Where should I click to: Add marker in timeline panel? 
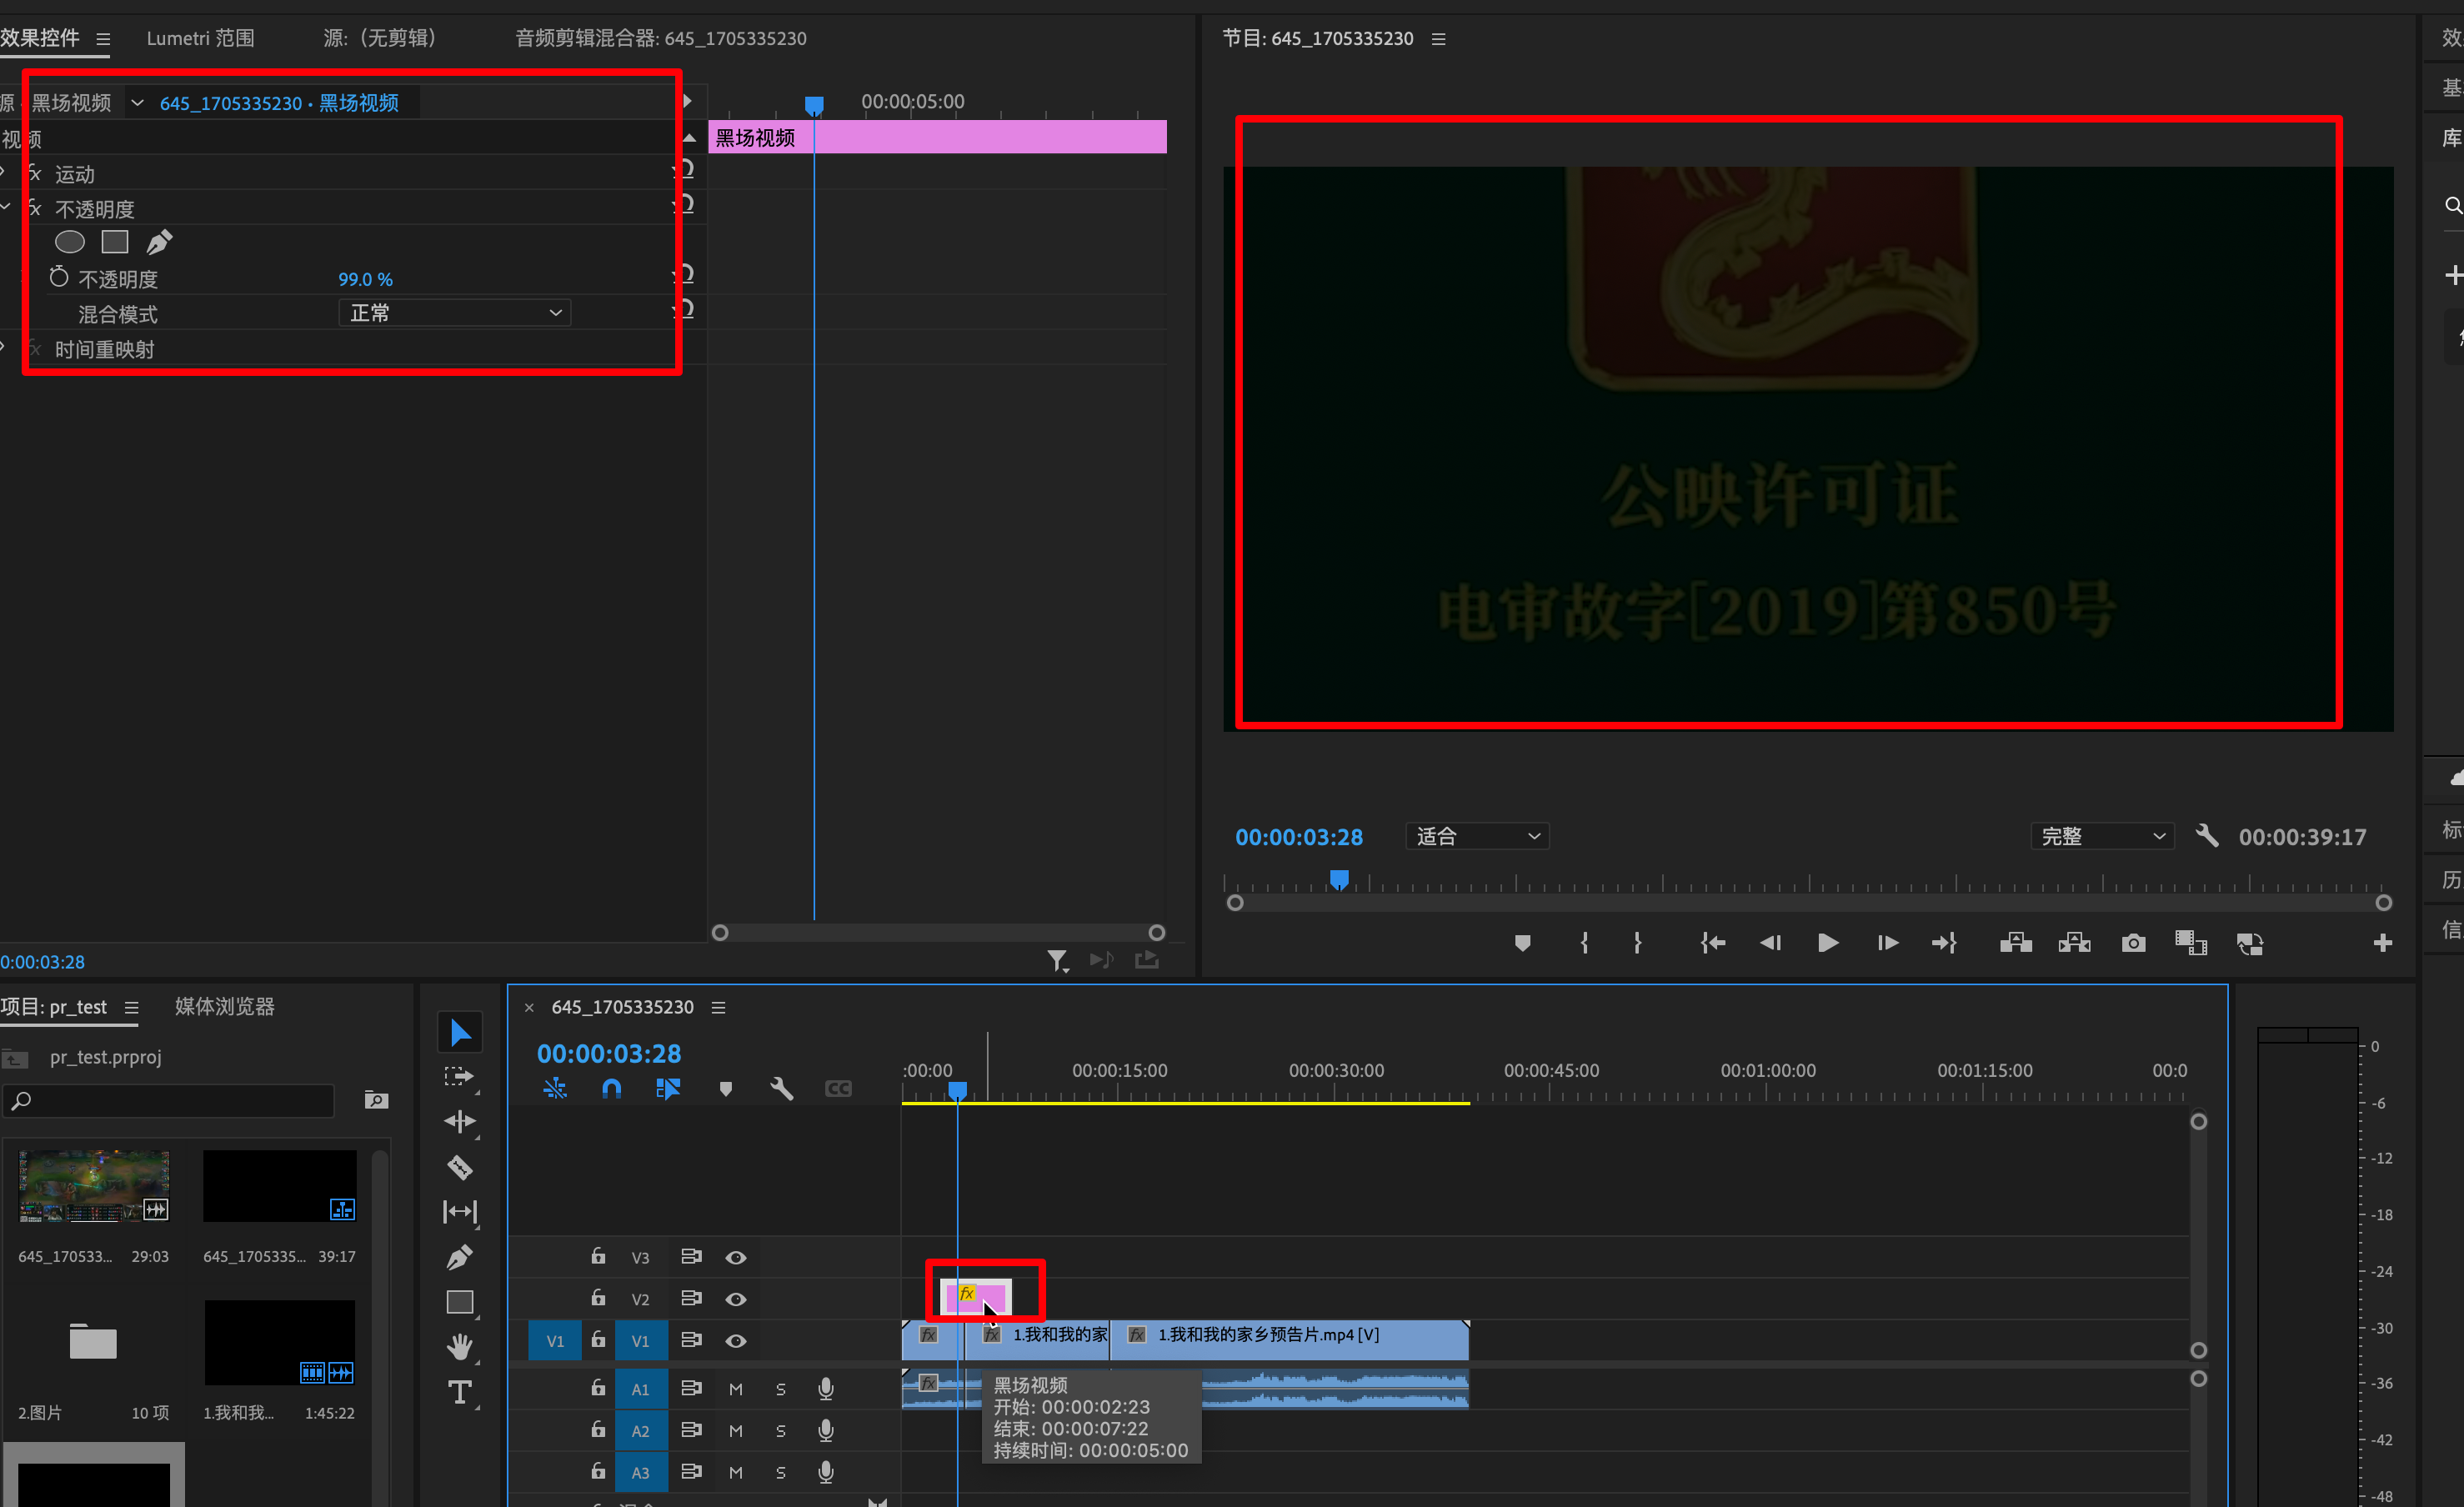pos(726,1089)
